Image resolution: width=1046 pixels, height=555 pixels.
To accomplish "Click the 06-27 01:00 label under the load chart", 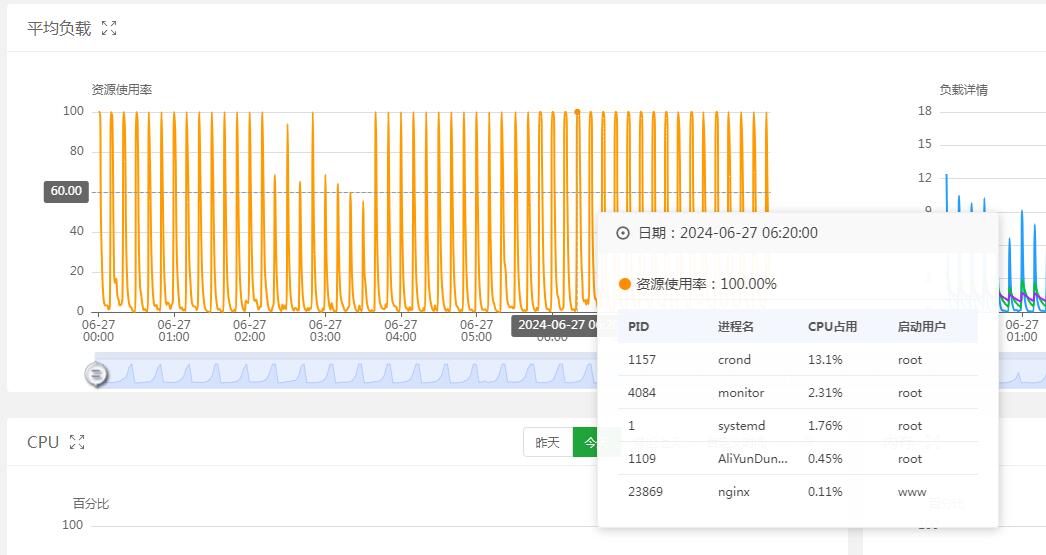I will [x=174, y=331].
